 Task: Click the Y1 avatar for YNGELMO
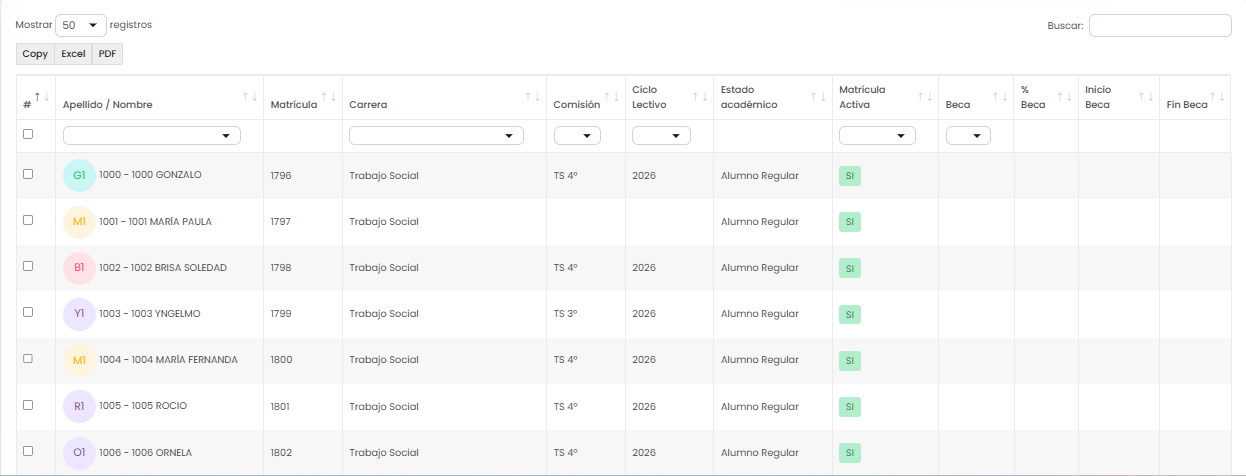(x=79, y=313)
